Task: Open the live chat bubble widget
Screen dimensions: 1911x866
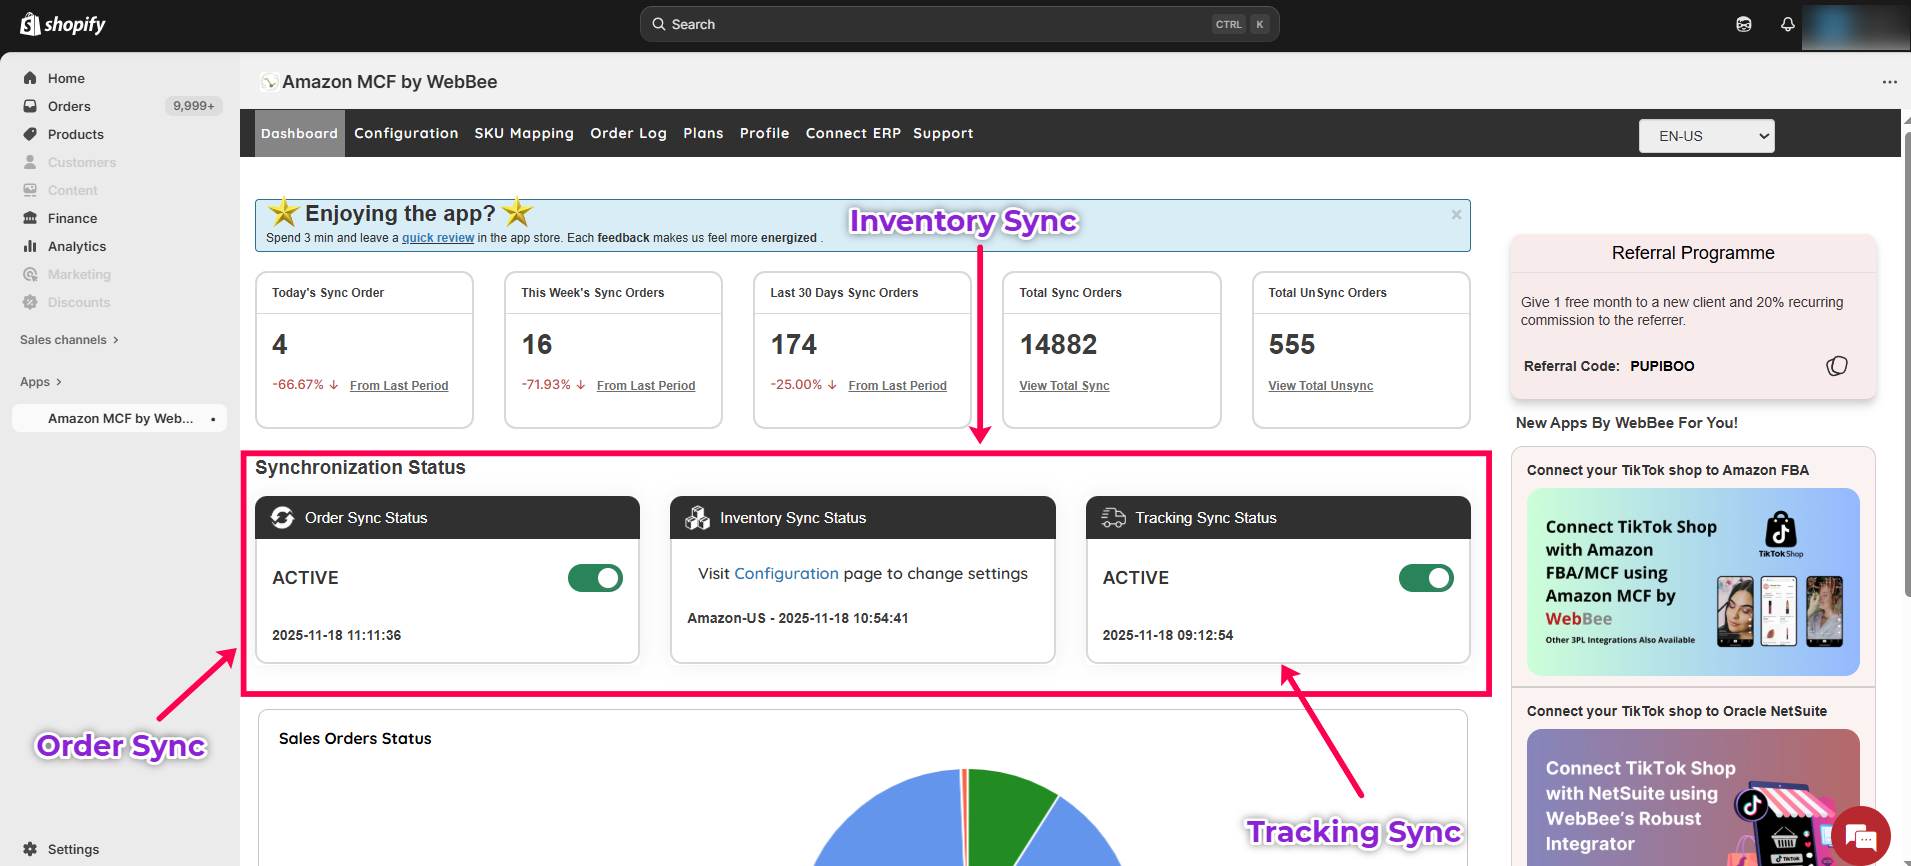Action: tap(1861, 835)
